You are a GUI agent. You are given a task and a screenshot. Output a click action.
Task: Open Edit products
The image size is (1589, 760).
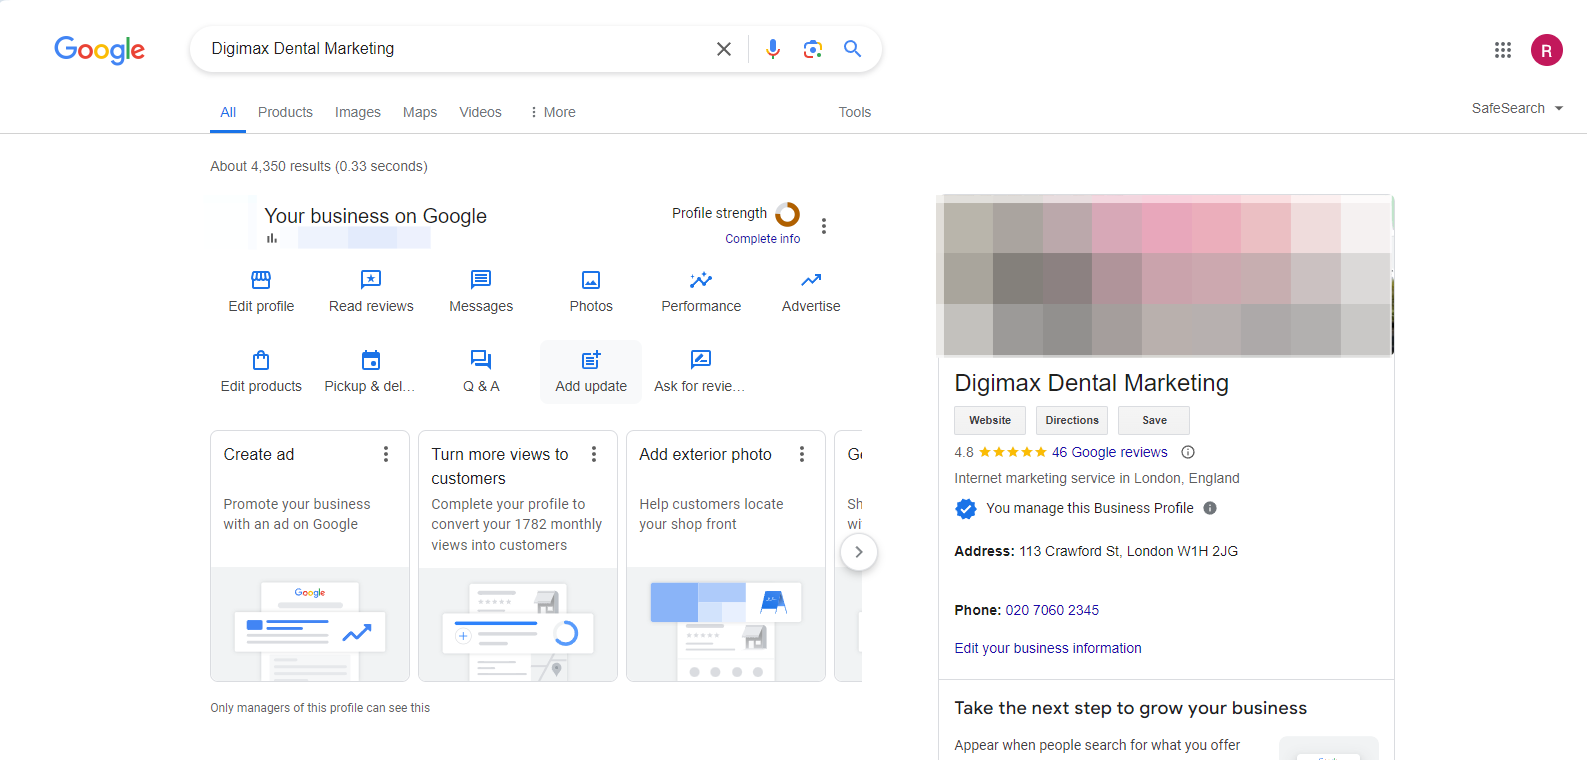click(261, 372)
